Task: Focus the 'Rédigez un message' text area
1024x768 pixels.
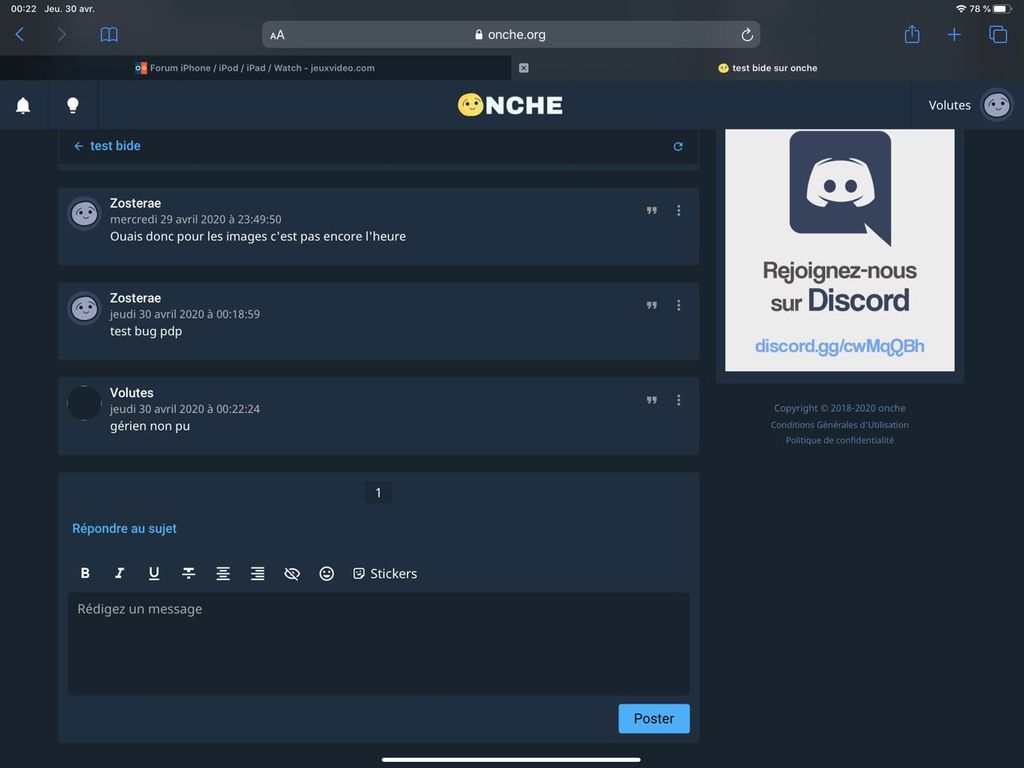Action: [378, 643]
